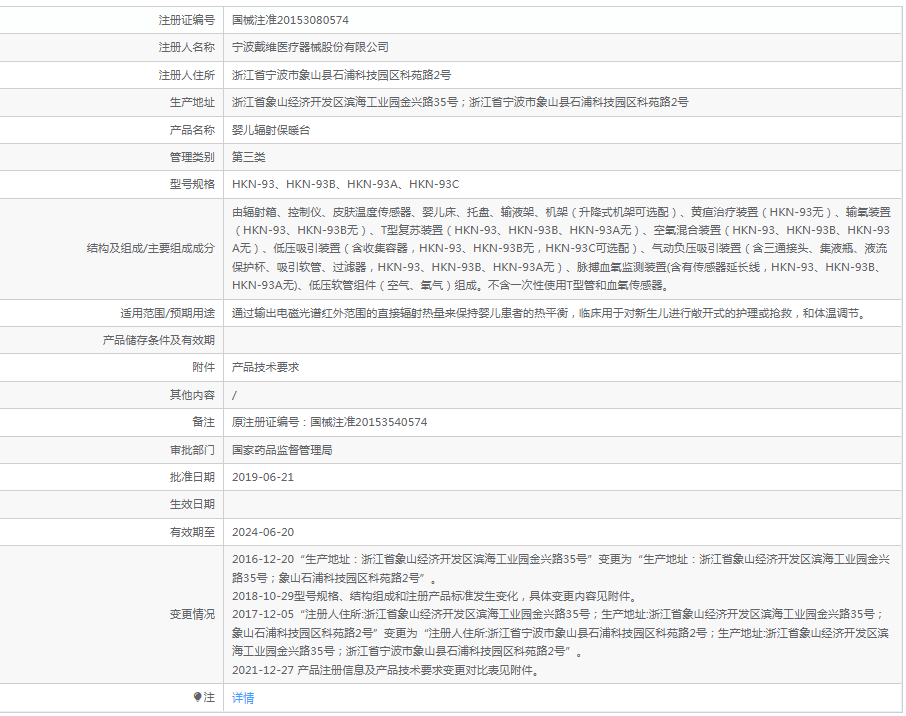Click the 产品名称 row label
The width and height of the screenshot is (906, 716).
[192, 130]
